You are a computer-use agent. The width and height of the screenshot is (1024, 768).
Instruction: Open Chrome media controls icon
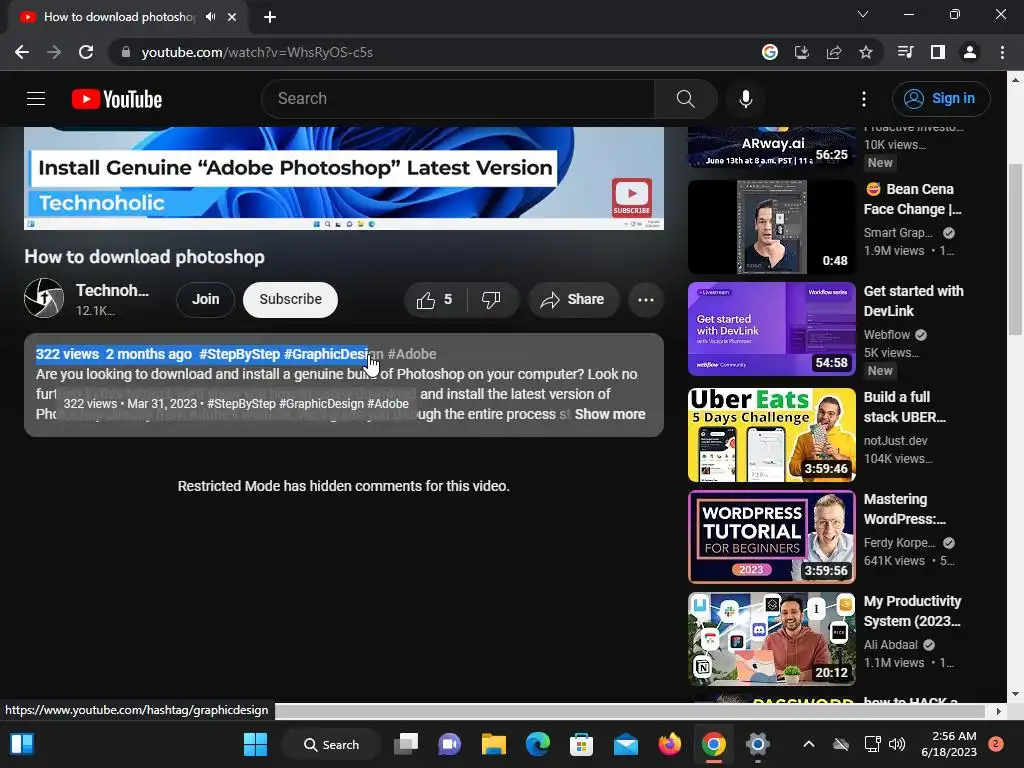tap(905, 52)
